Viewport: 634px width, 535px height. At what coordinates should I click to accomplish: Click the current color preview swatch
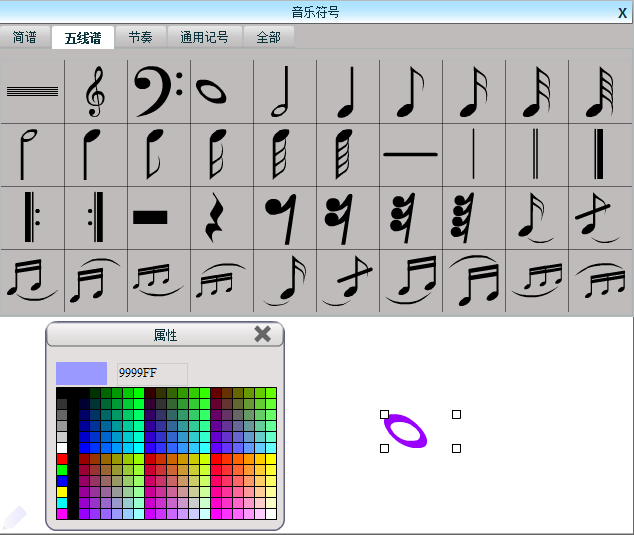[81, 373]
